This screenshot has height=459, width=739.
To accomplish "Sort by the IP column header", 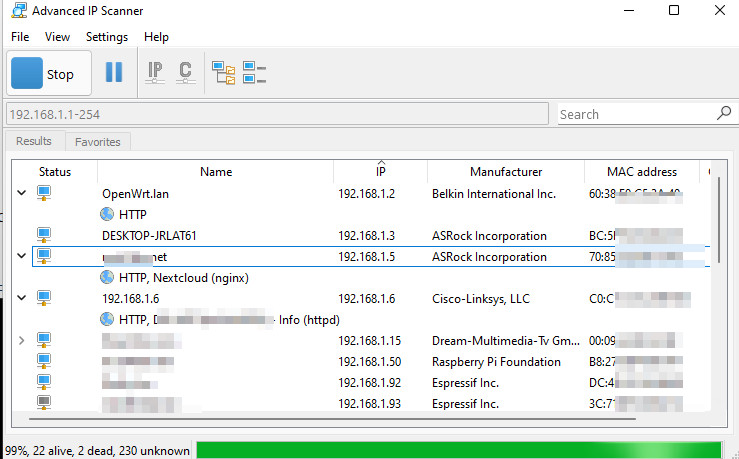I will pyautogui.click(x=381, y=172).
